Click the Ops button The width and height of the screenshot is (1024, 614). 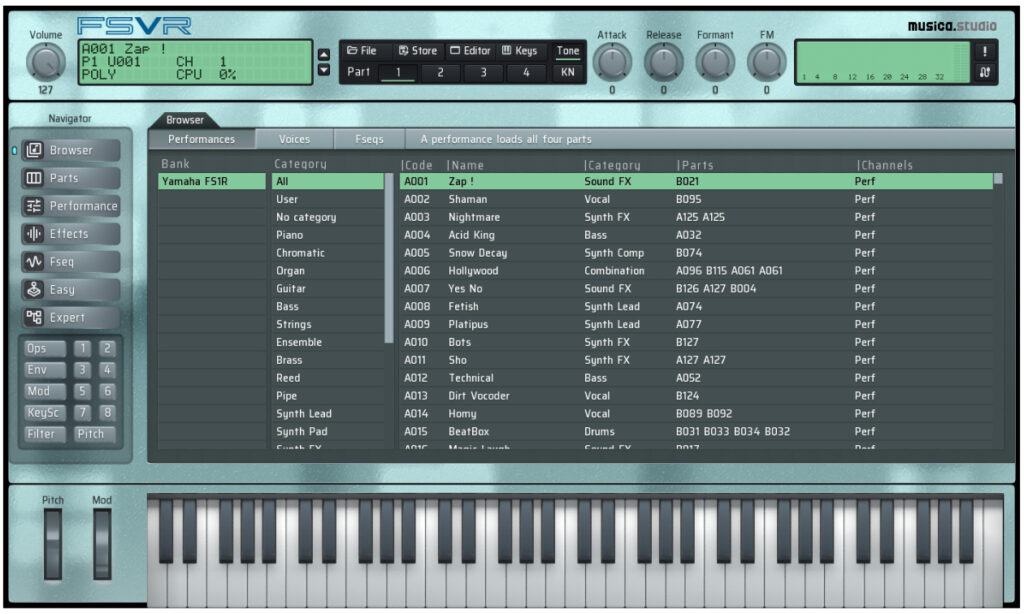tap(44, 349)
